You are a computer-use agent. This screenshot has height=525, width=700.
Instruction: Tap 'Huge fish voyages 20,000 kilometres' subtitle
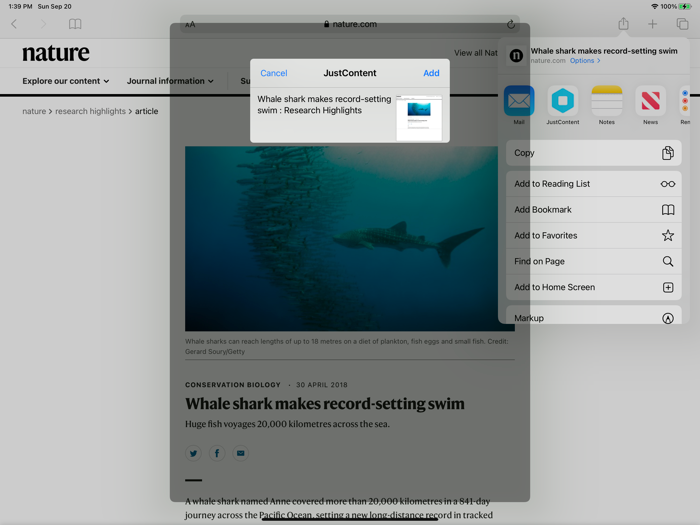tap(287, 424)
